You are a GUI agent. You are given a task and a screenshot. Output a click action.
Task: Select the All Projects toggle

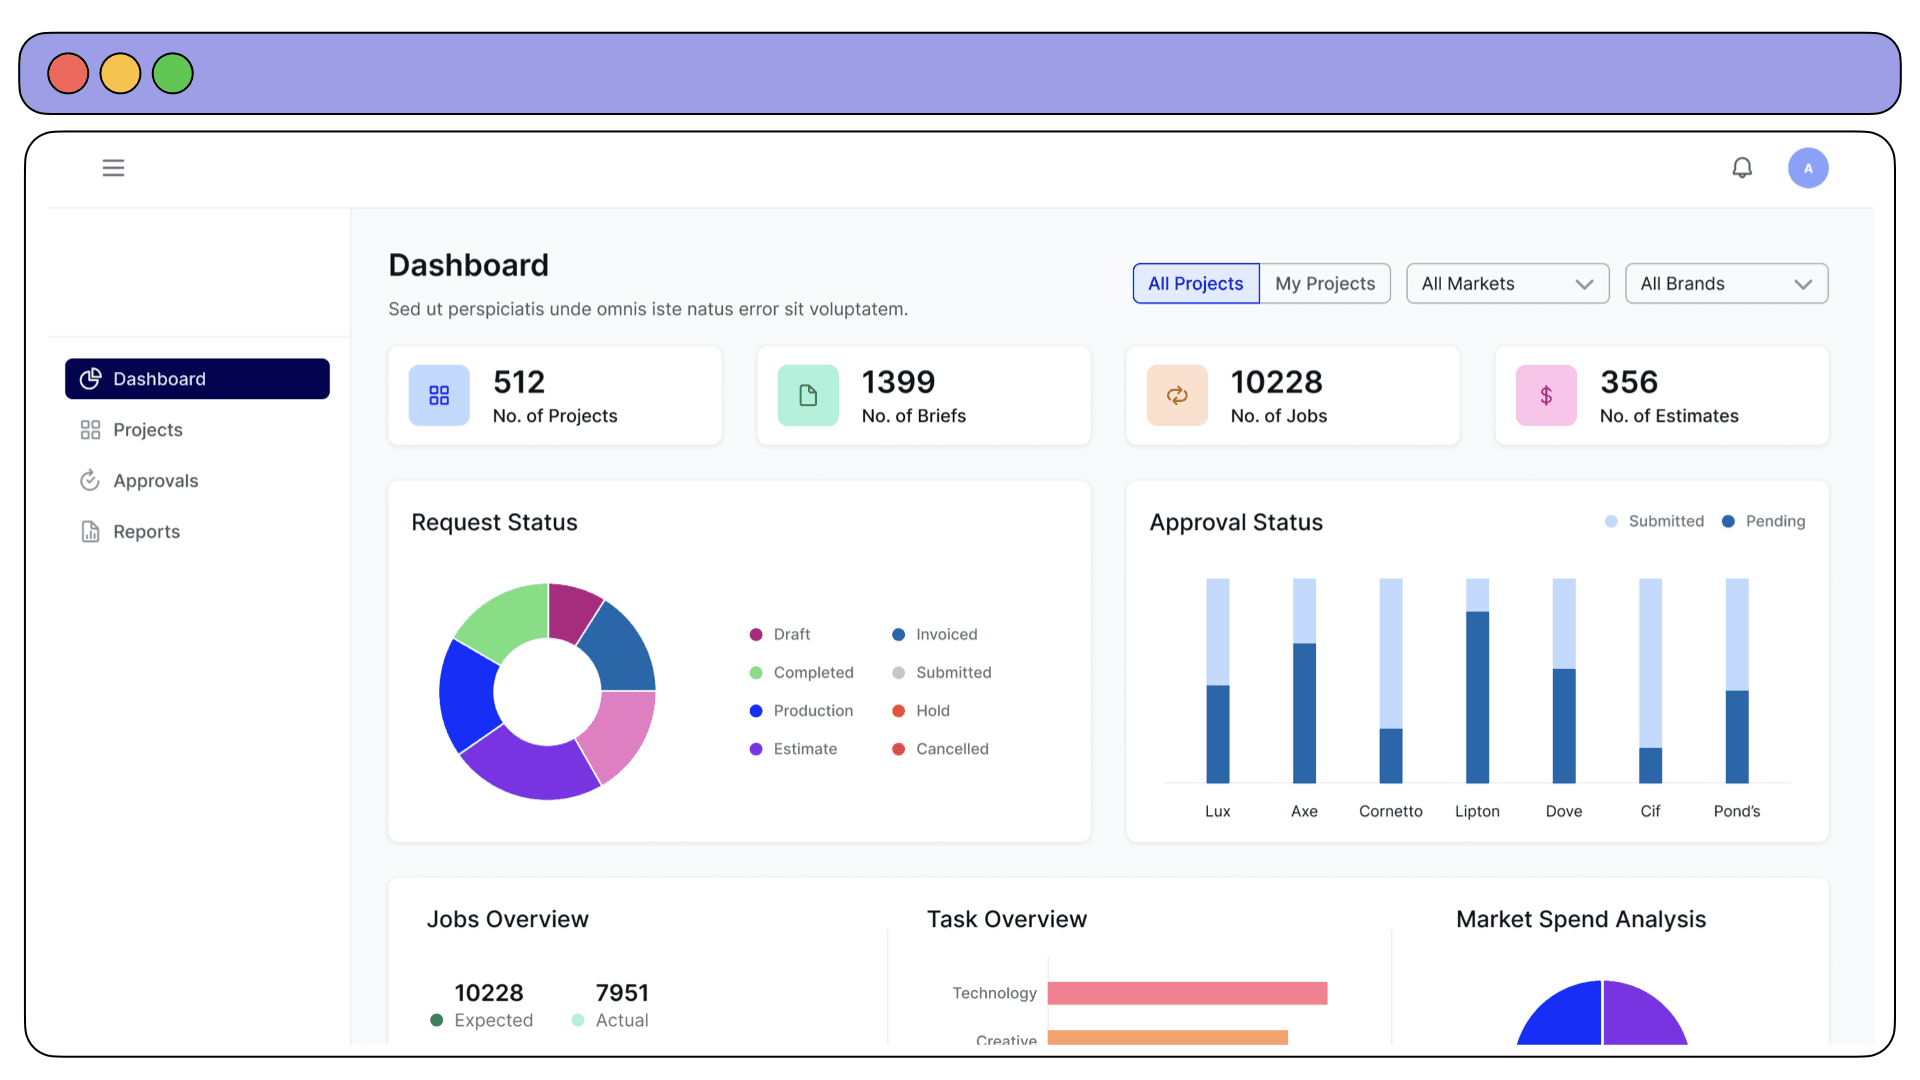coord(1196,284)
